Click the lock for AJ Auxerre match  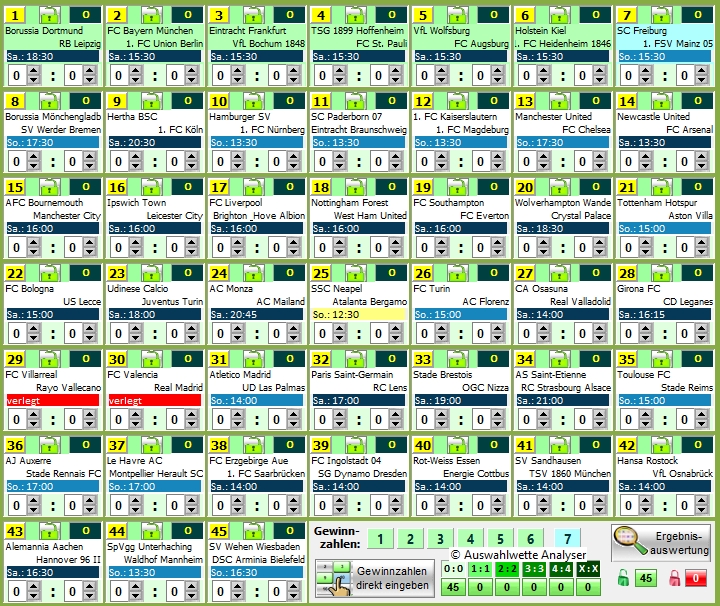[50, 445]
